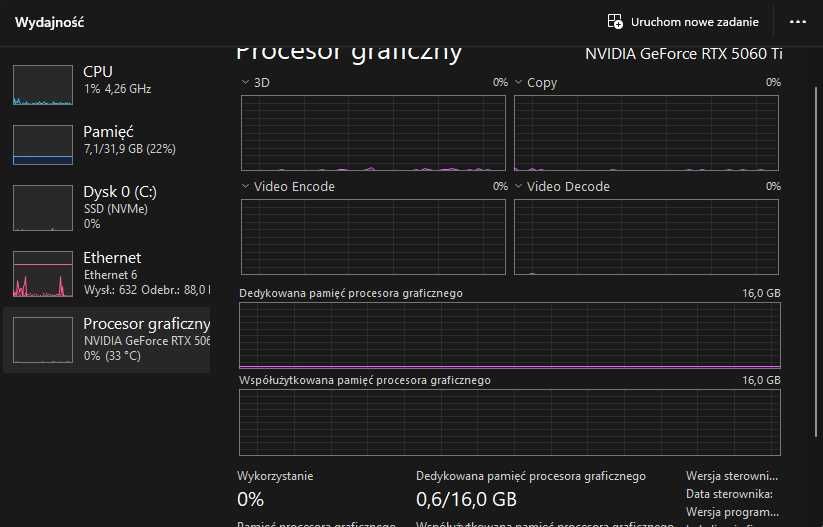Click the Dedykowana pamięć procesora graficznego graph
This screenshot has width=823, height=527.
[510, 335]
